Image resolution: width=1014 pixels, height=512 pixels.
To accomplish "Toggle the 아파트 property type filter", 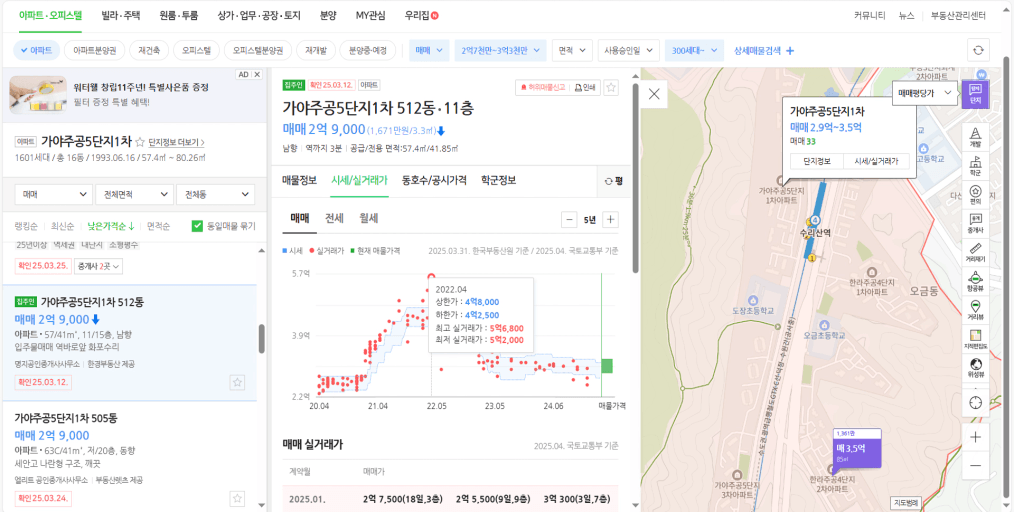I will 38,50.
